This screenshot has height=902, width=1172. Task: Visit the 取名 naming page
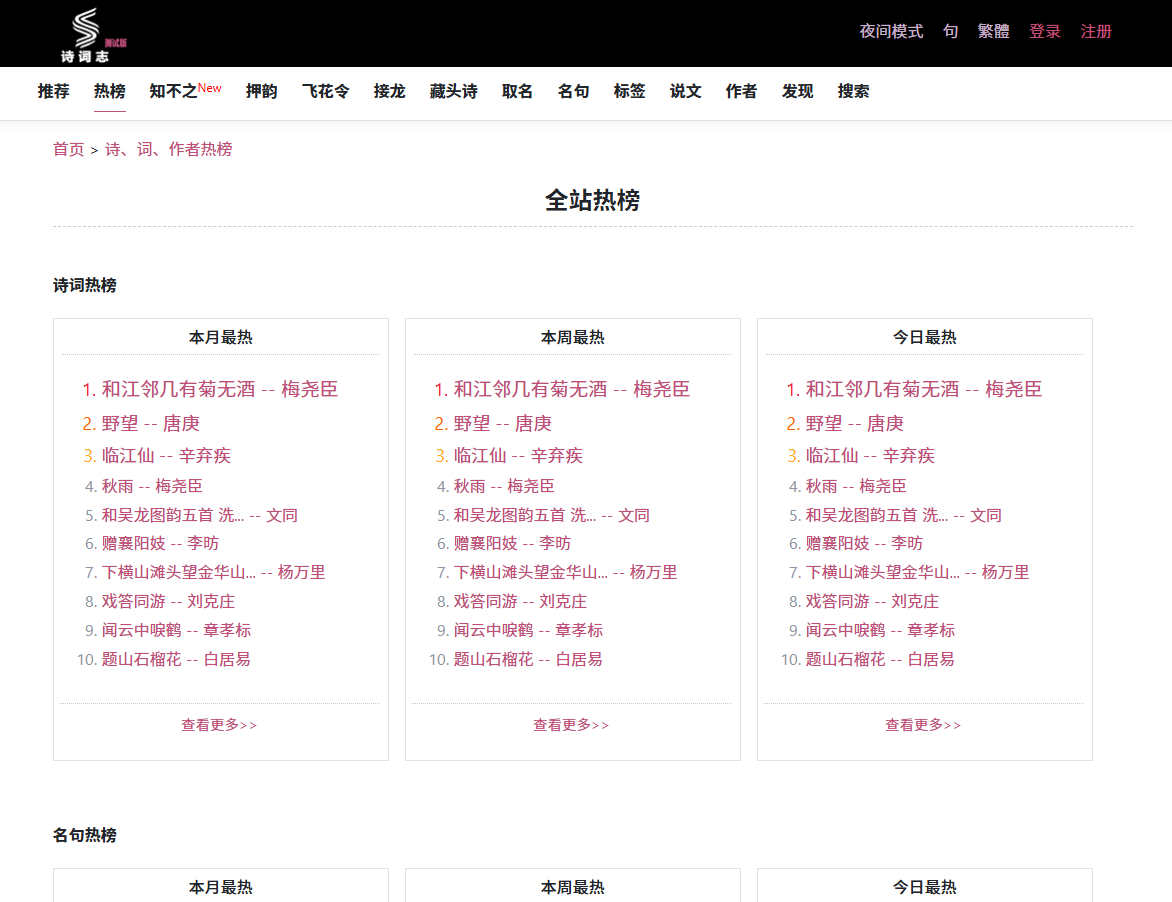pos(516,91)
